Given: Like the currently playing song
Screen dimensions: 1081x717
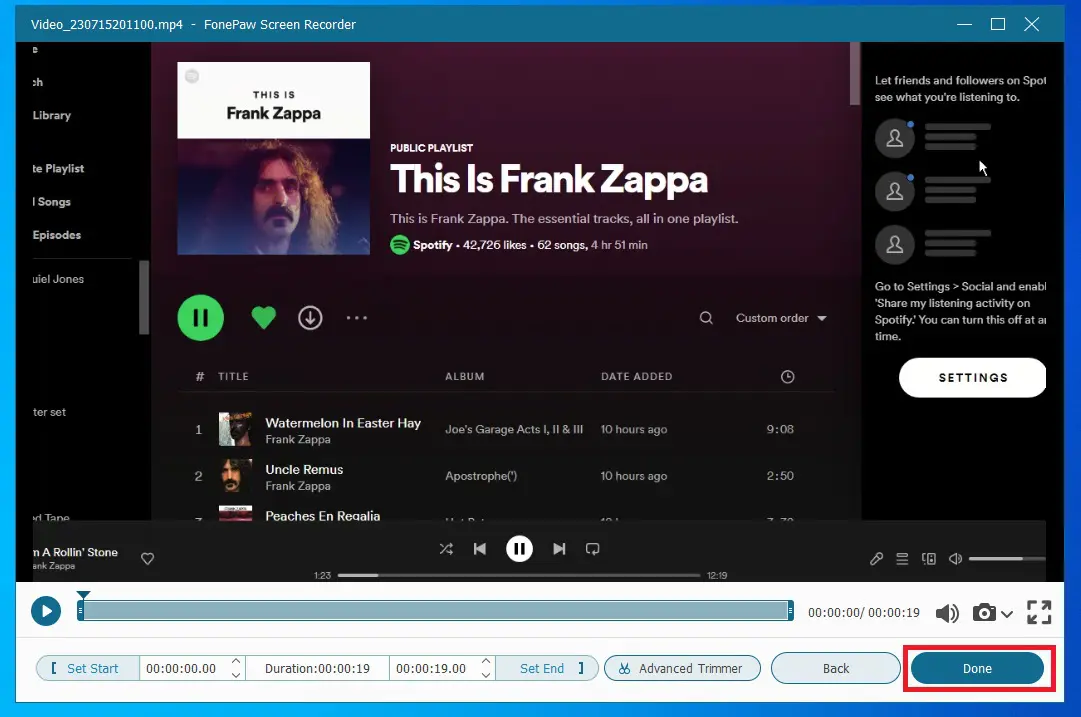Looking at the screenshot, I should click(148, 558).
